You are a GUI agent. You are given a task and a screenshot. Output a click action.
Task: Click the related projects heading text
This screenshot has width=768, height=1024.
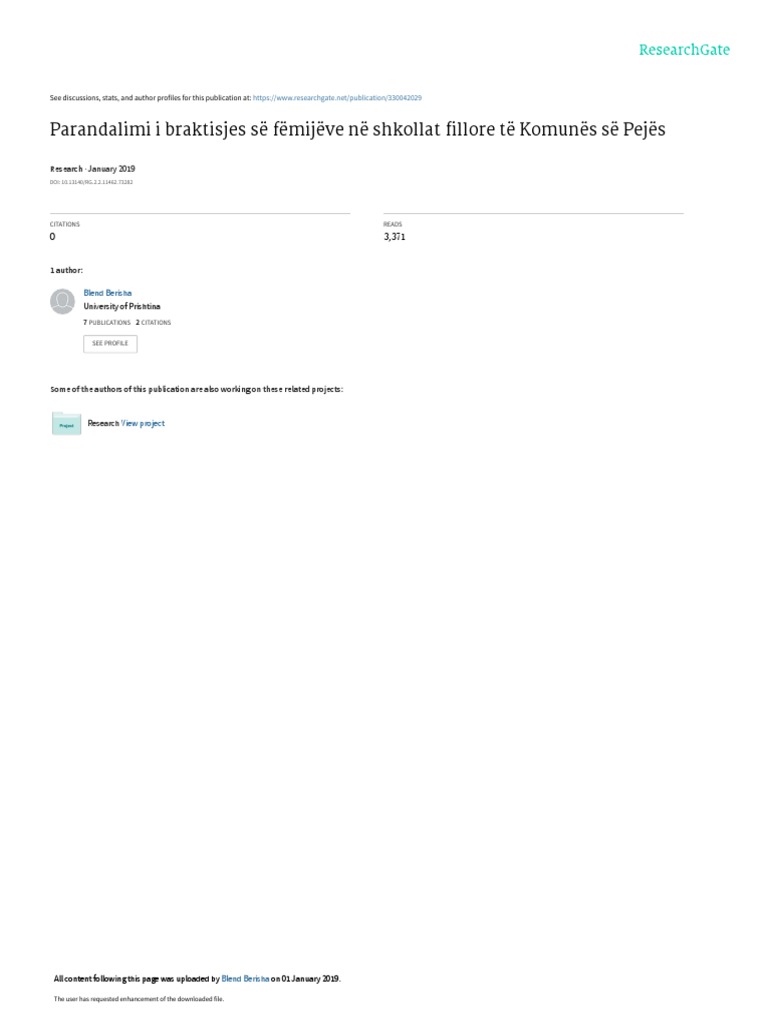pyautogui.click(x=197, y=389)
